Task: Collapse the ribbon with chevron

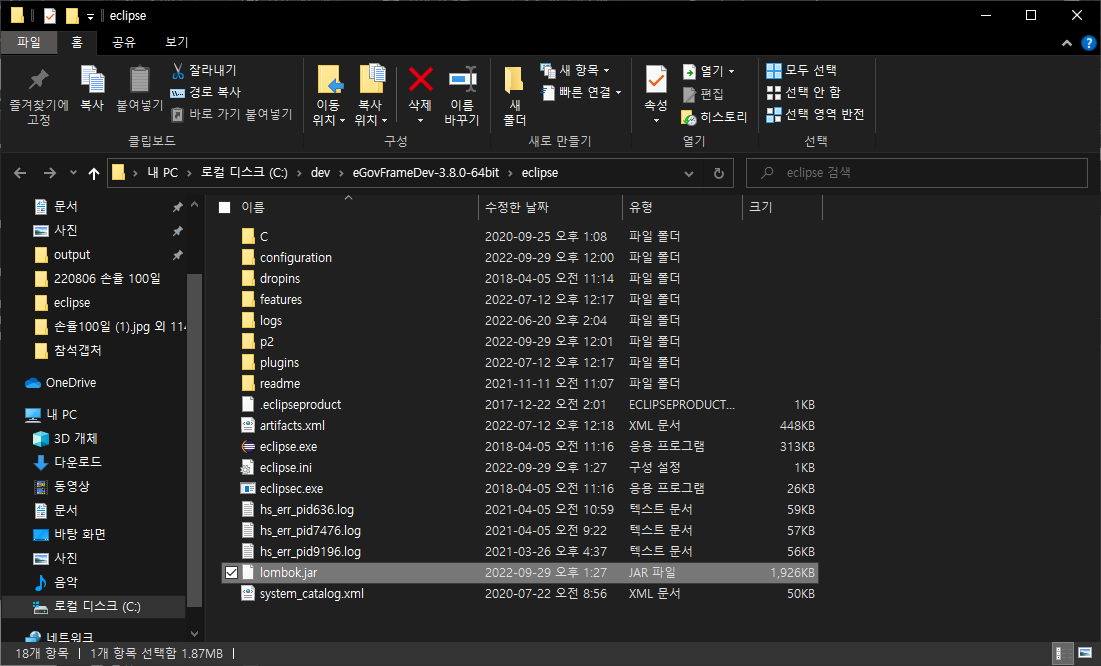Action: 1067,43
